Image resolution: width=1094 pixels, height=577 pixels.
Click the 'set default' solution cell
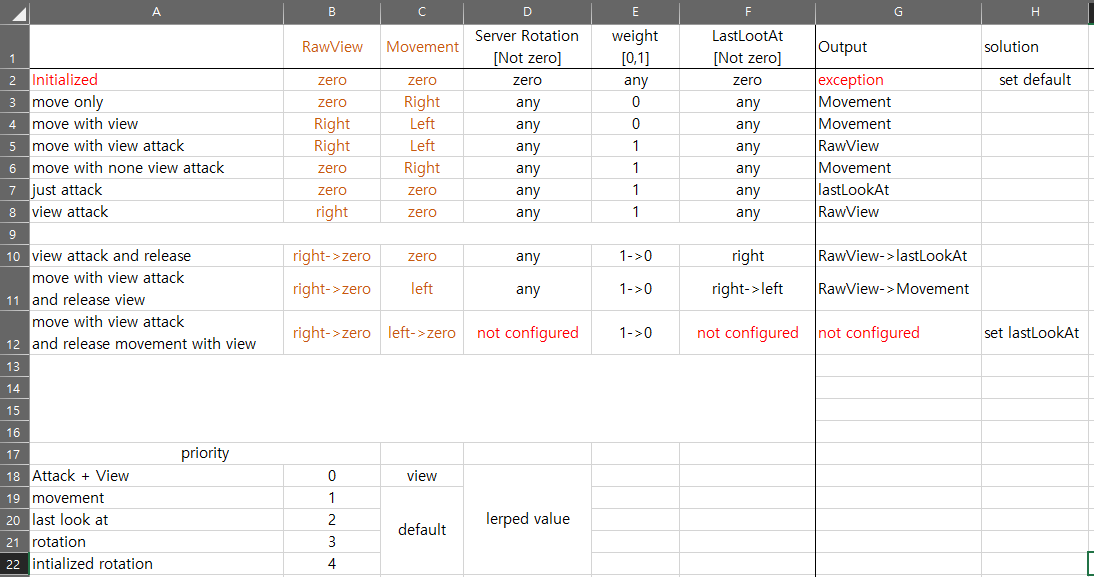[1035, 80]
